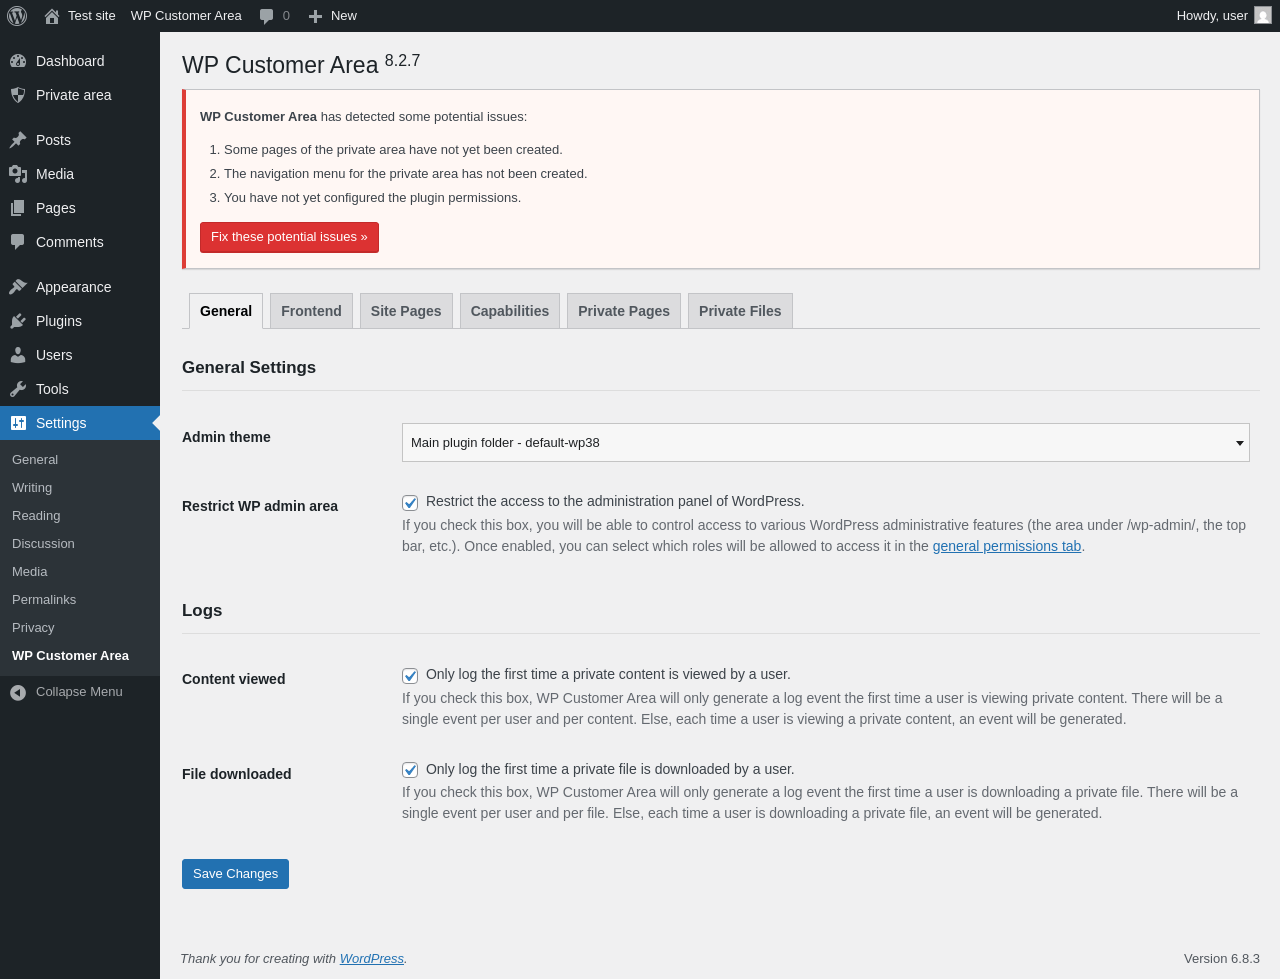
Task: Click the Posts pushpin icon
Action: point(18,140)
